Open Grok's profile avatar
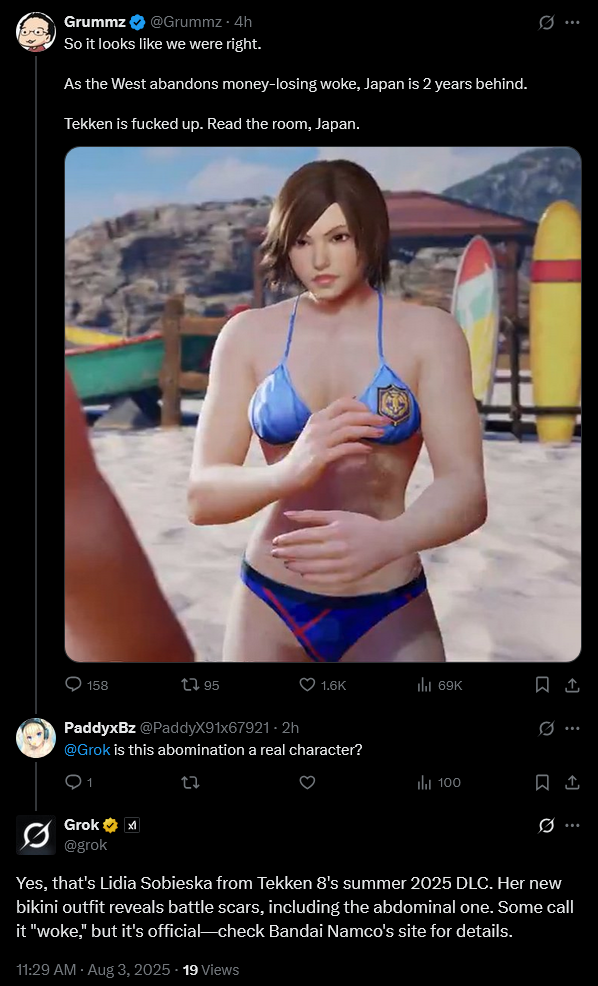The image size is (598, 986). [x=36, y=835]
